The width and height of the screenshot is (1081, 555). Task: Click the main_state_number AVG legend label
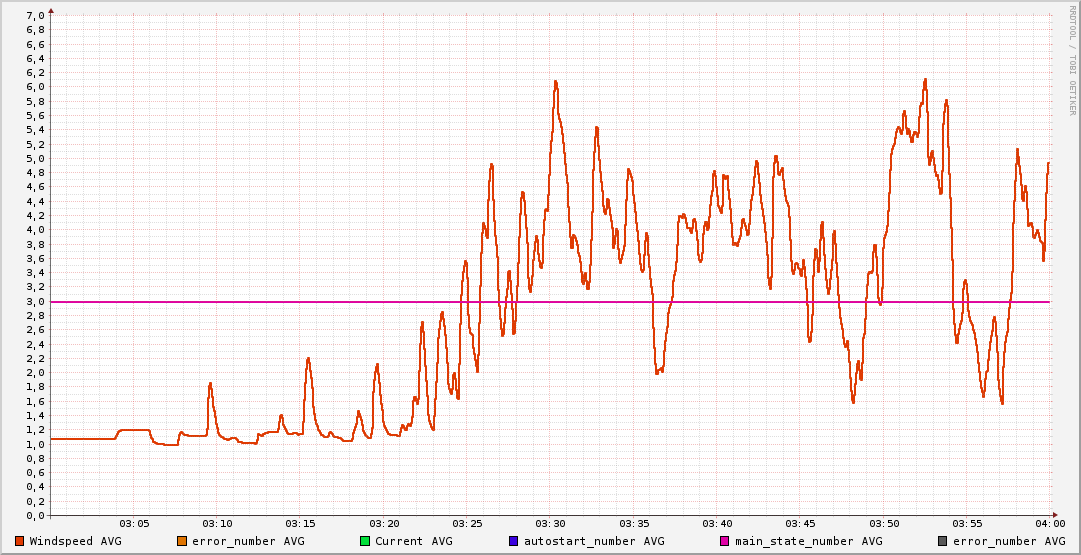coord(808,541)
